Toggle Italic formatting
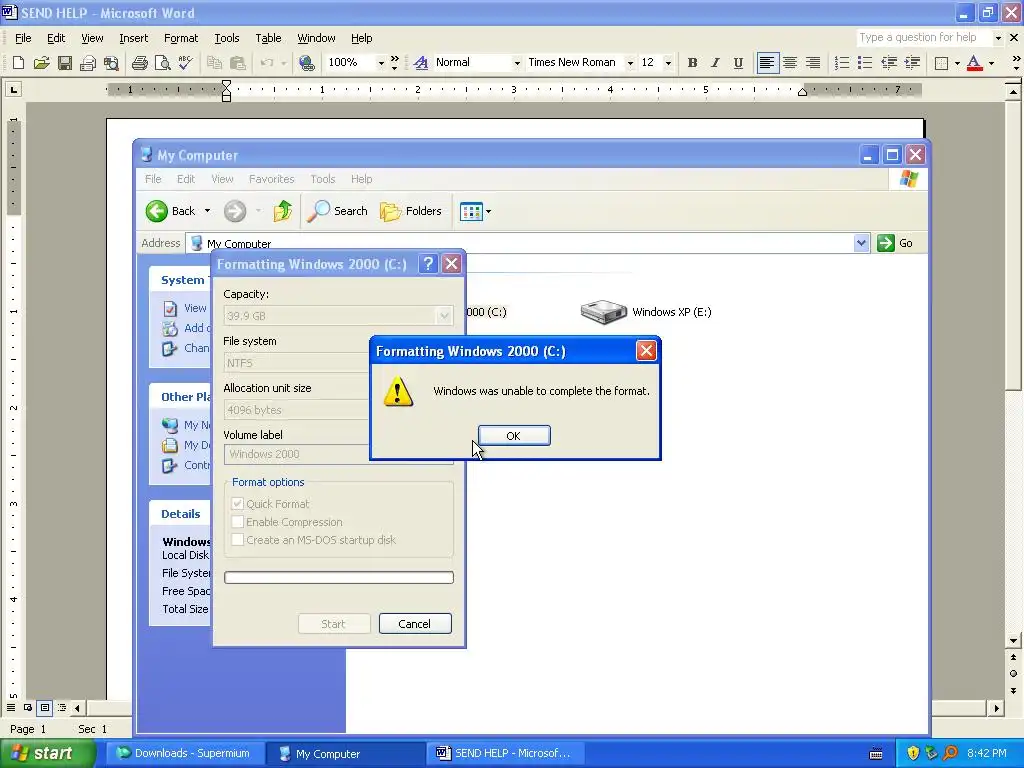 point(715,63)
